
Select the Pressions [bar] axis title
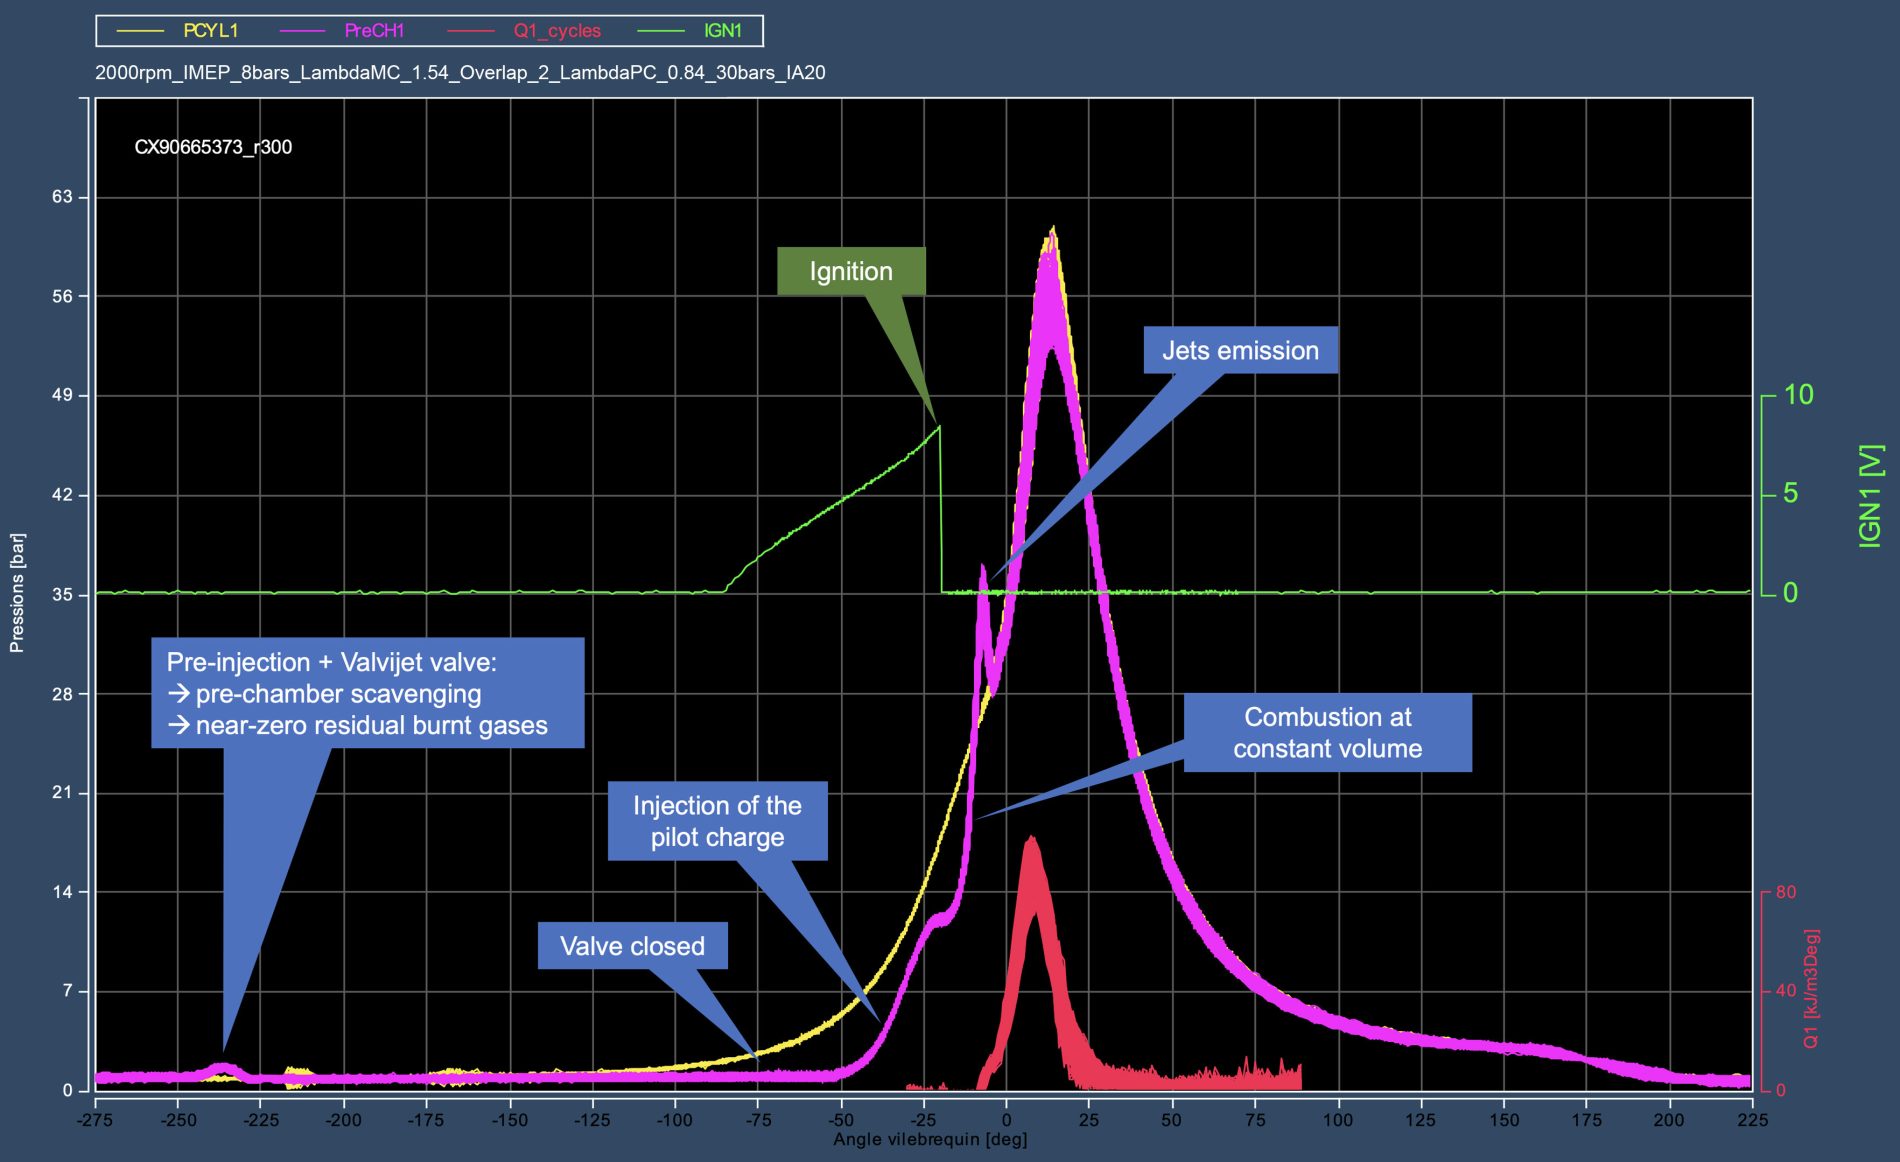pos(17,593)
